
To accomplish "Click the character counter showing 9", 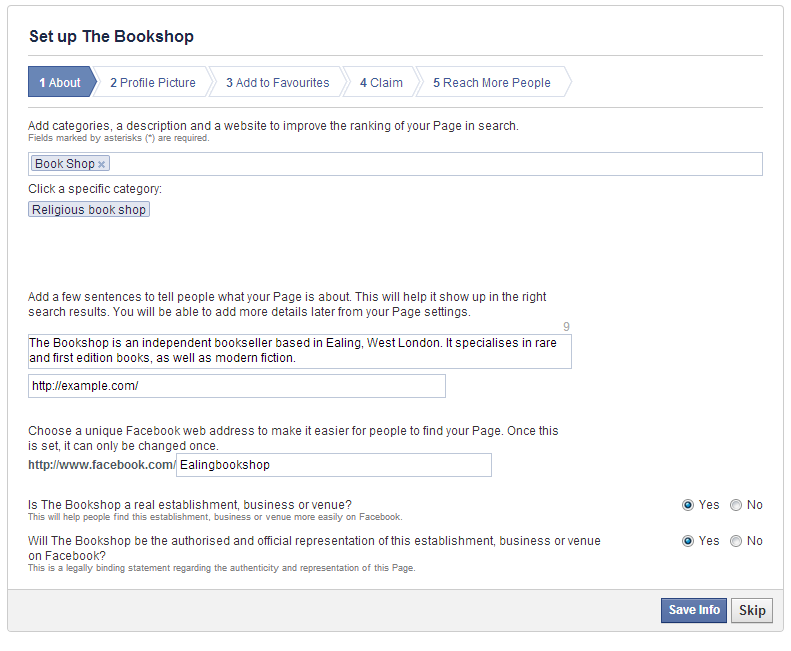I will click(567, 327).
